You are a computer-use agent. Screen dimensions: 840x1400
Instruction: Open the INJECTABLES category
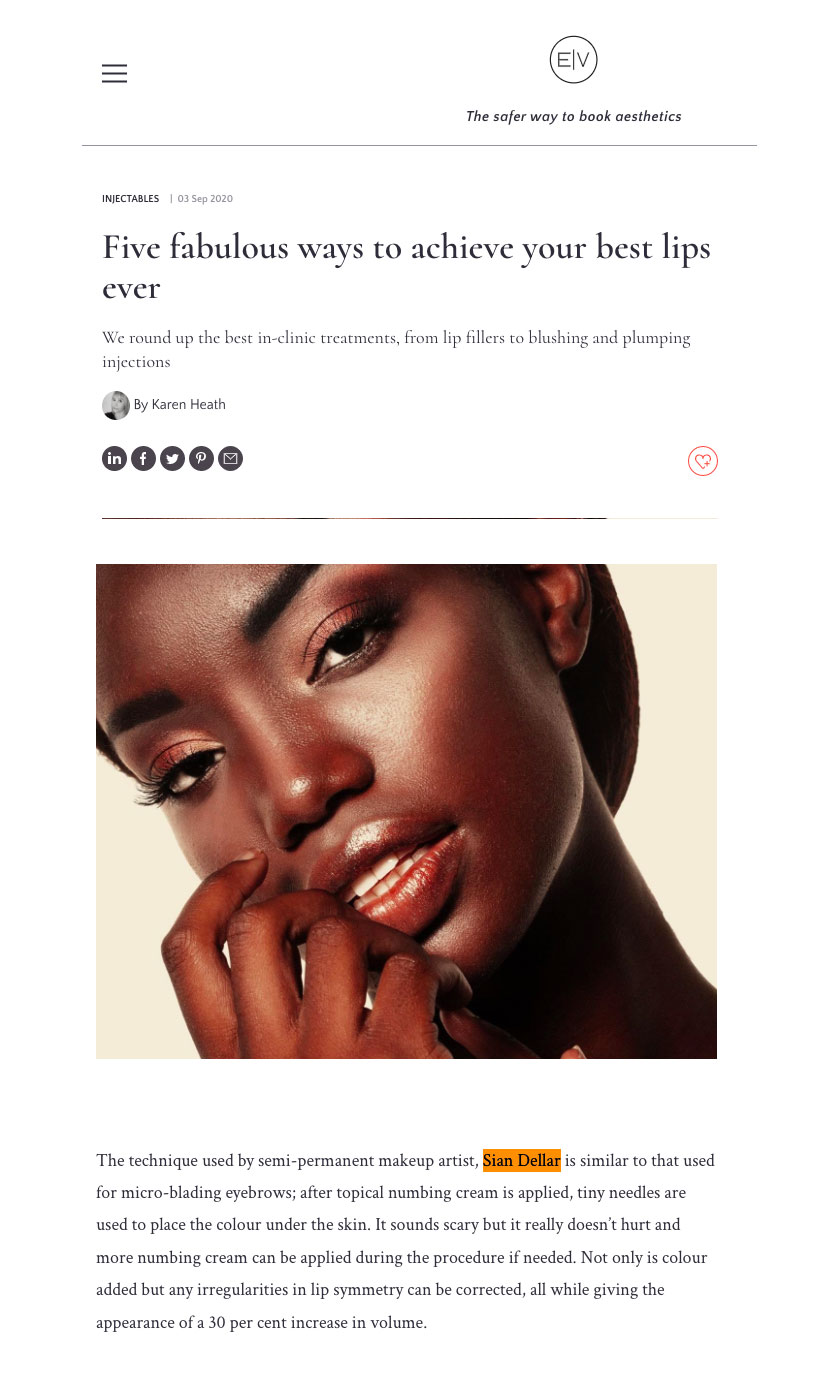click(130, 199)
